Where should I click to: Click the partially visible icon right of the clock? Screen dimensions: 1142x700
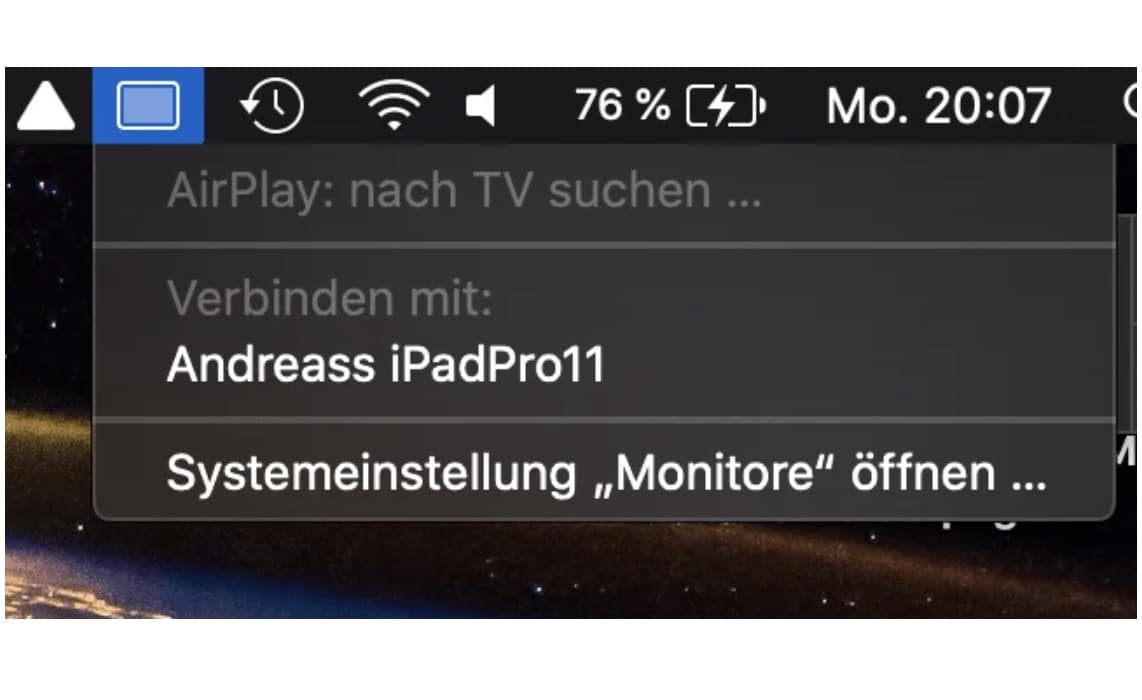(x=1130, y=102)
